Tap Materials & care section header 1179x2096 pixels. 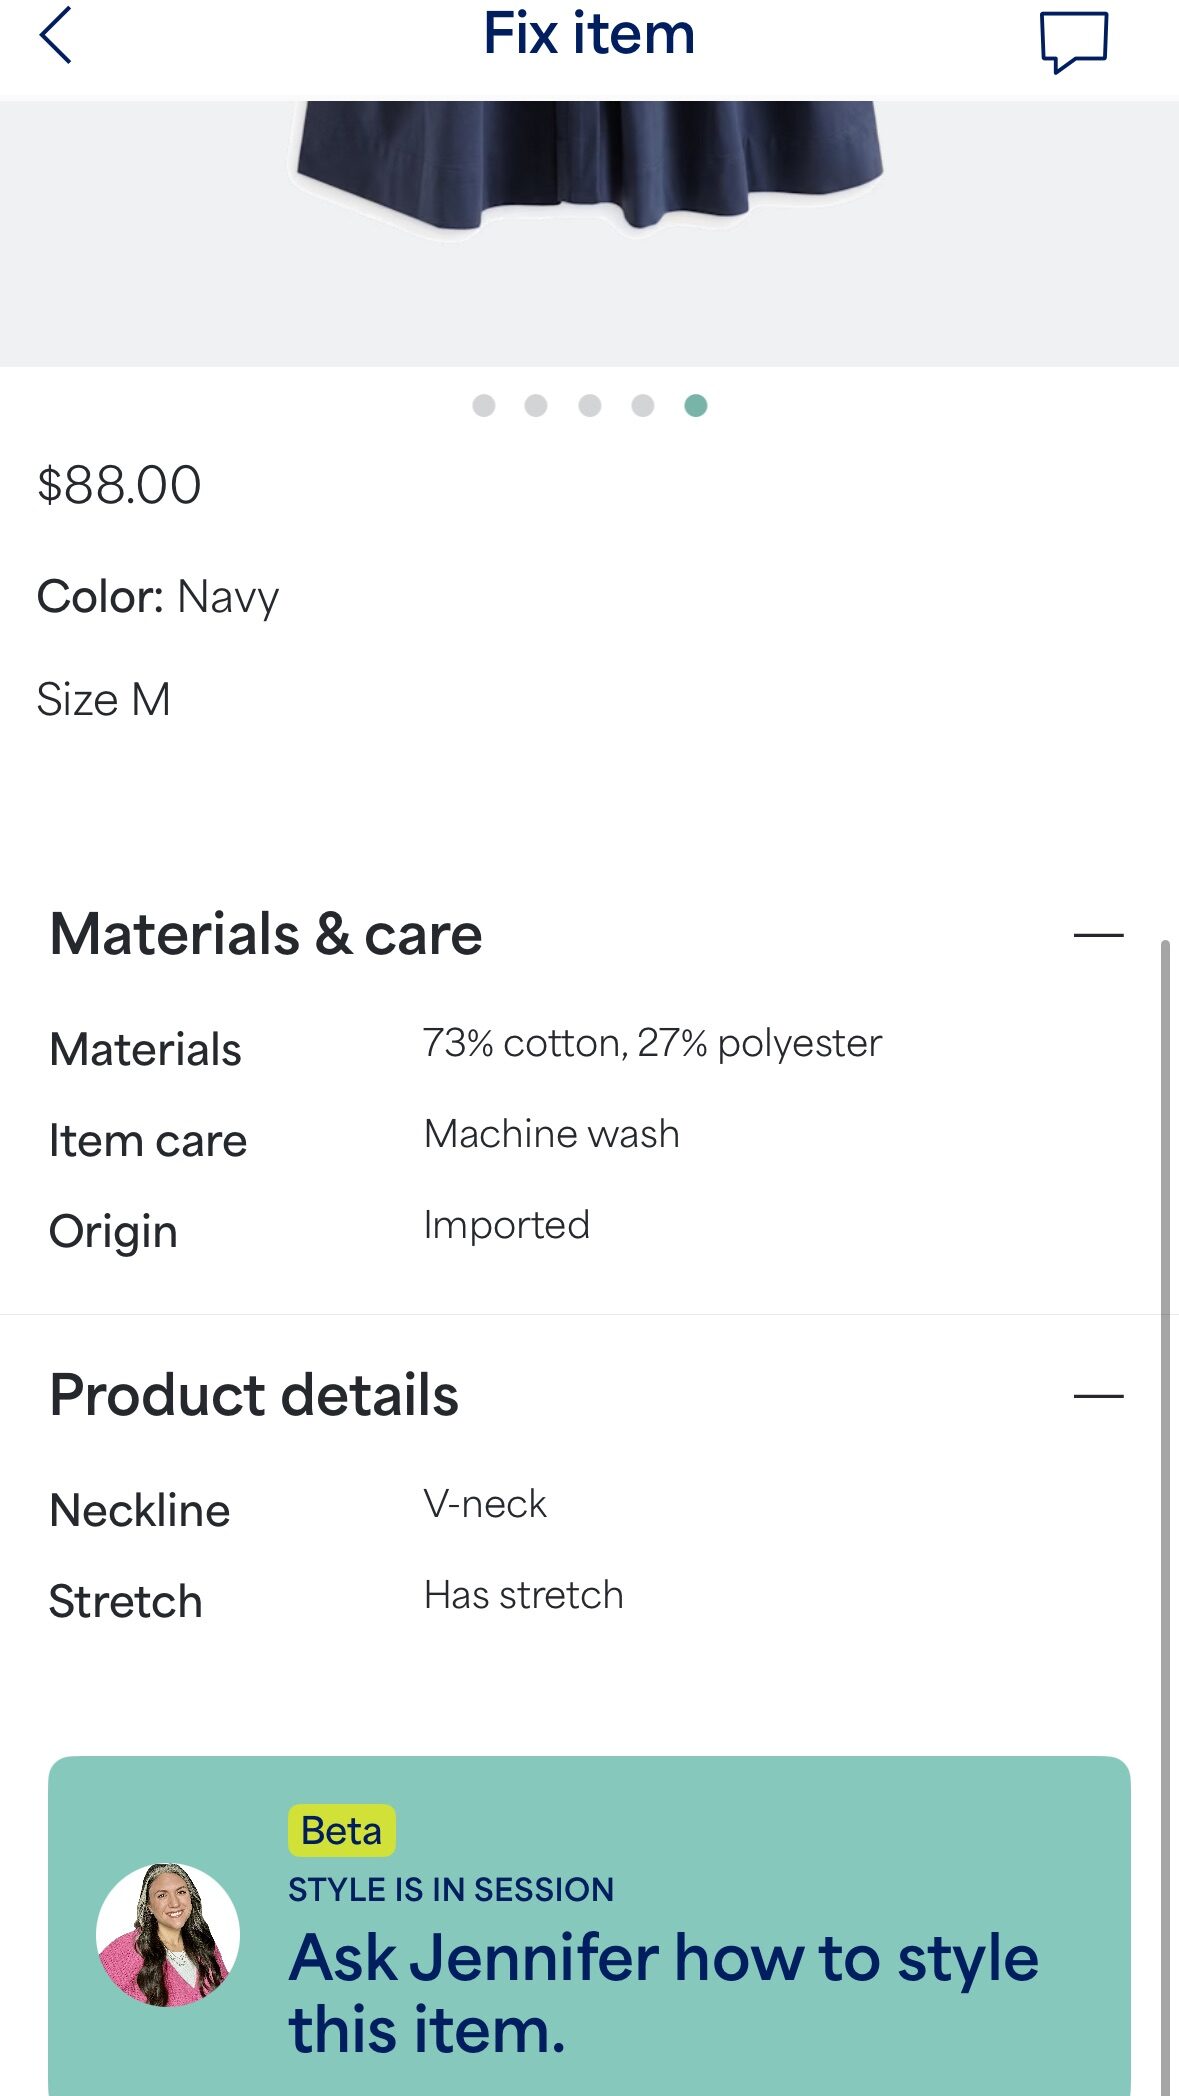point(266,935)
